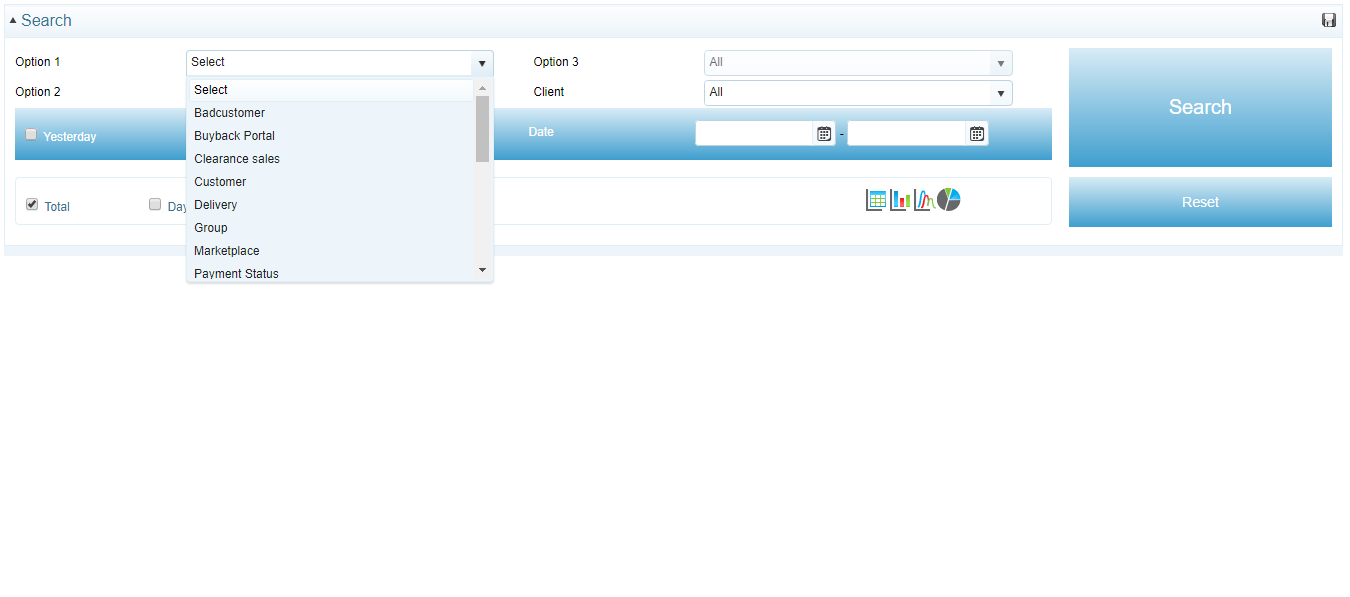This screenshot has height=597, width=1350.
Task: Click the Option 3 label
Action: (556, 62)
